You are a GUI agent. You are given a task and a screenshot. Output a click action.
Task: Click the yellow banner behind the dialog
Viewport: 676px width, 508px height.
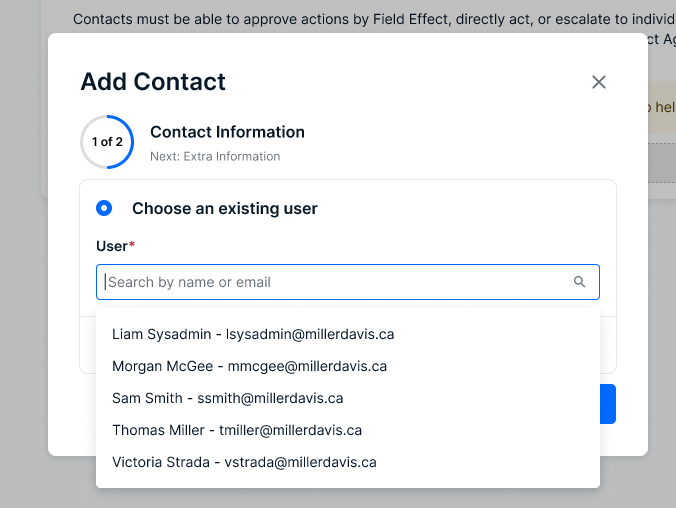(x=660, y=107)
